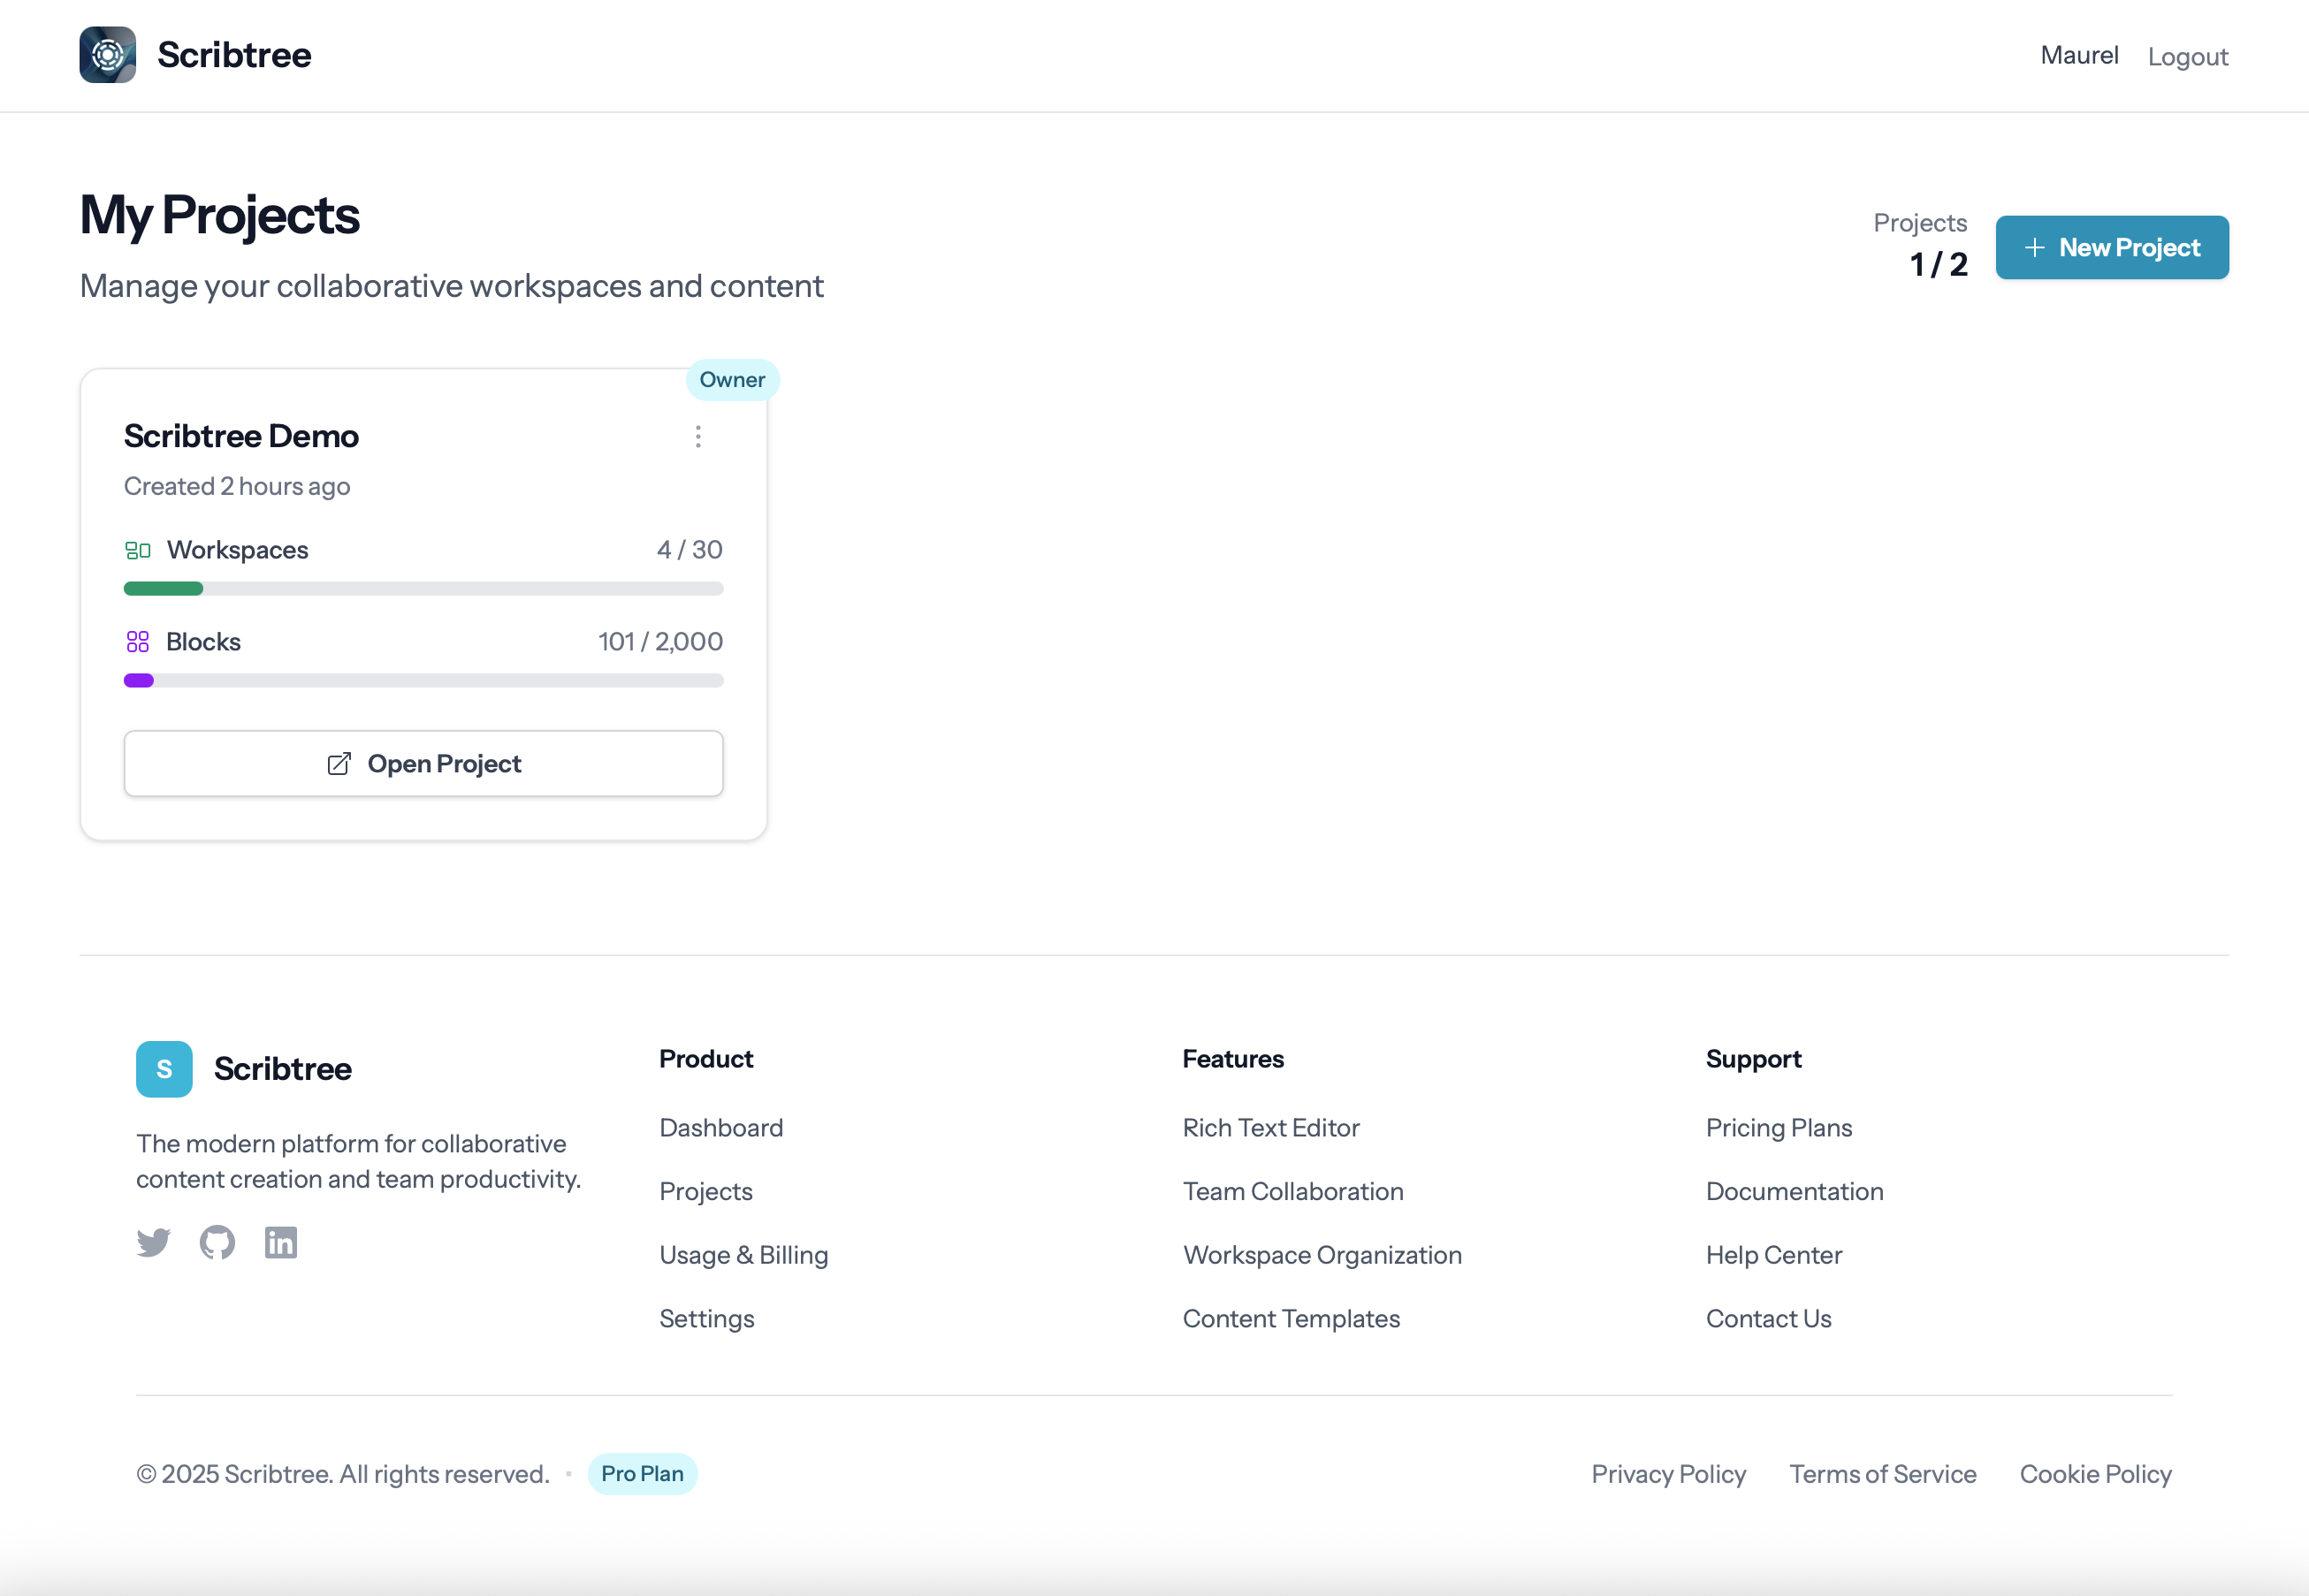
Task: Open the Projects footer link
Action: 706,1191
